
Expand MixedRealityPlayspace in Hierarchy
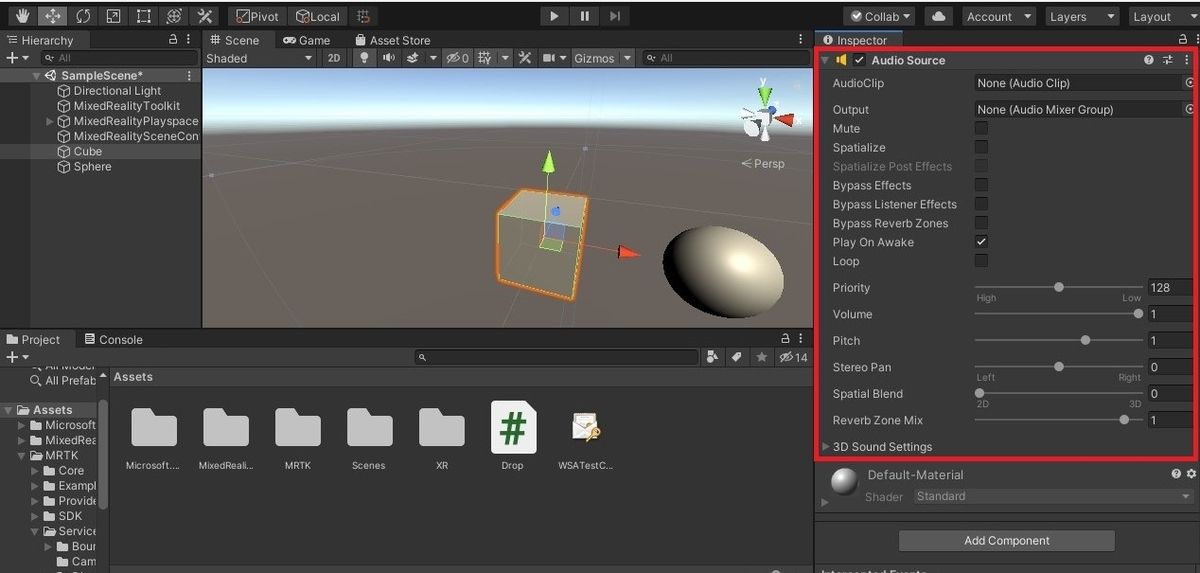(x=50, y=121)
